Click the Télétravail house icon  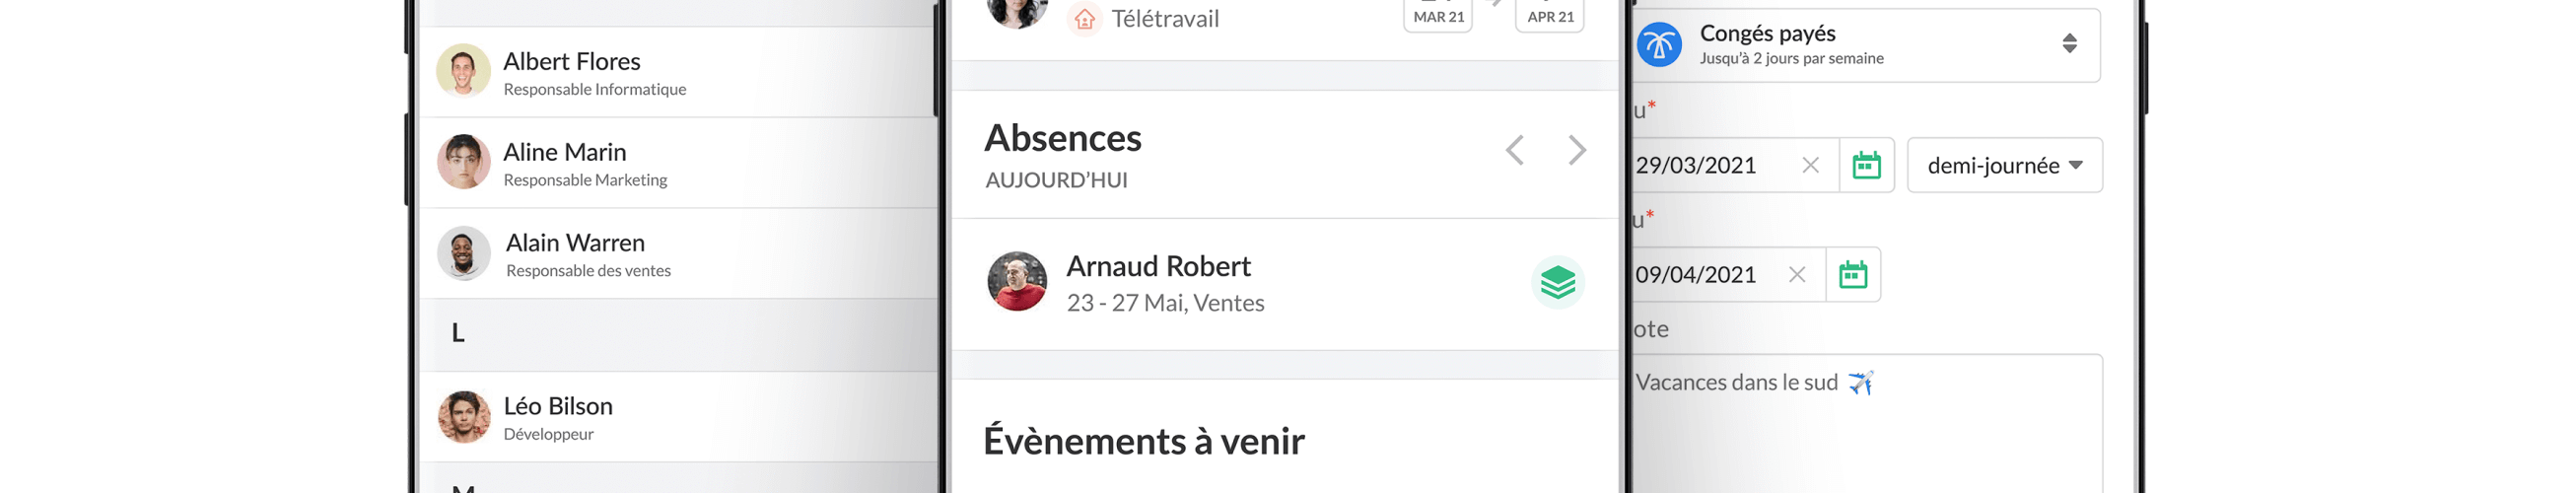[x=1084, y=19]
